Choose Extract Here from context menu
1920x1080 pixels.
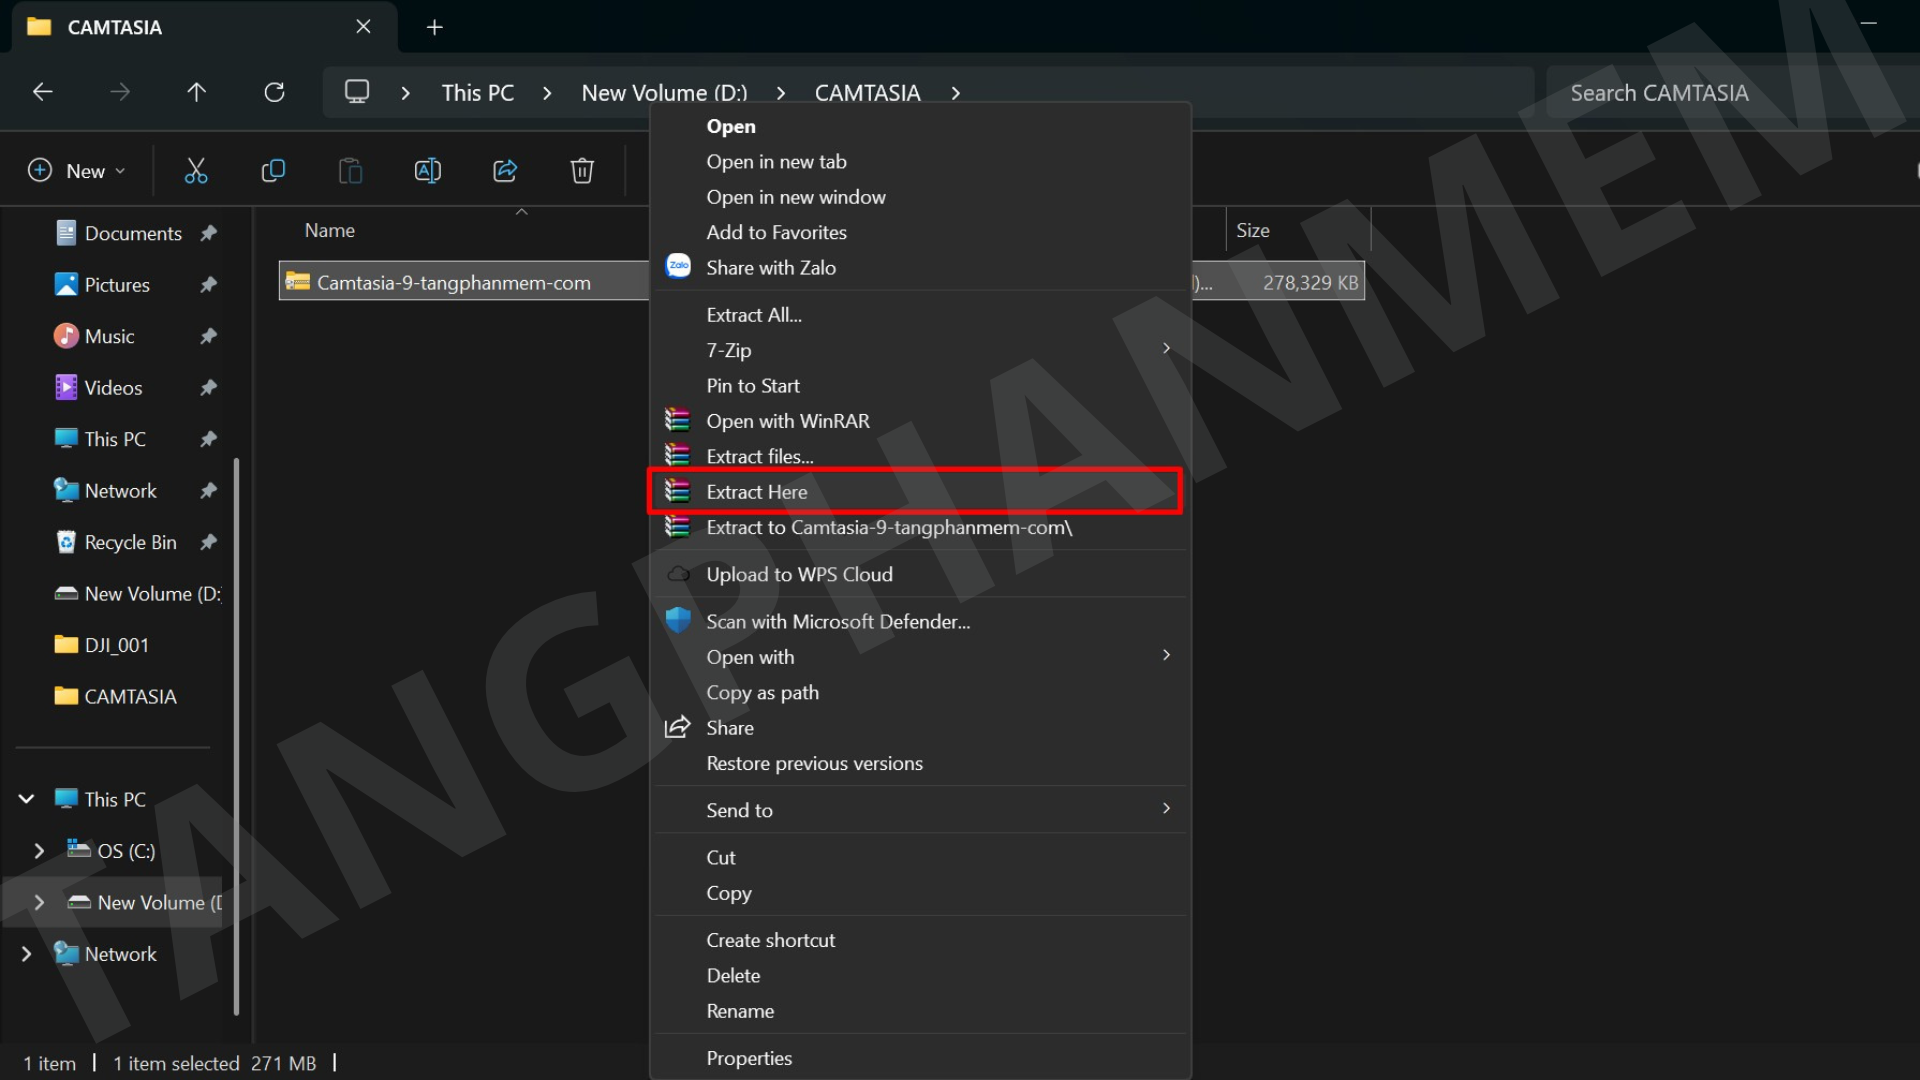tap(915, 491)
